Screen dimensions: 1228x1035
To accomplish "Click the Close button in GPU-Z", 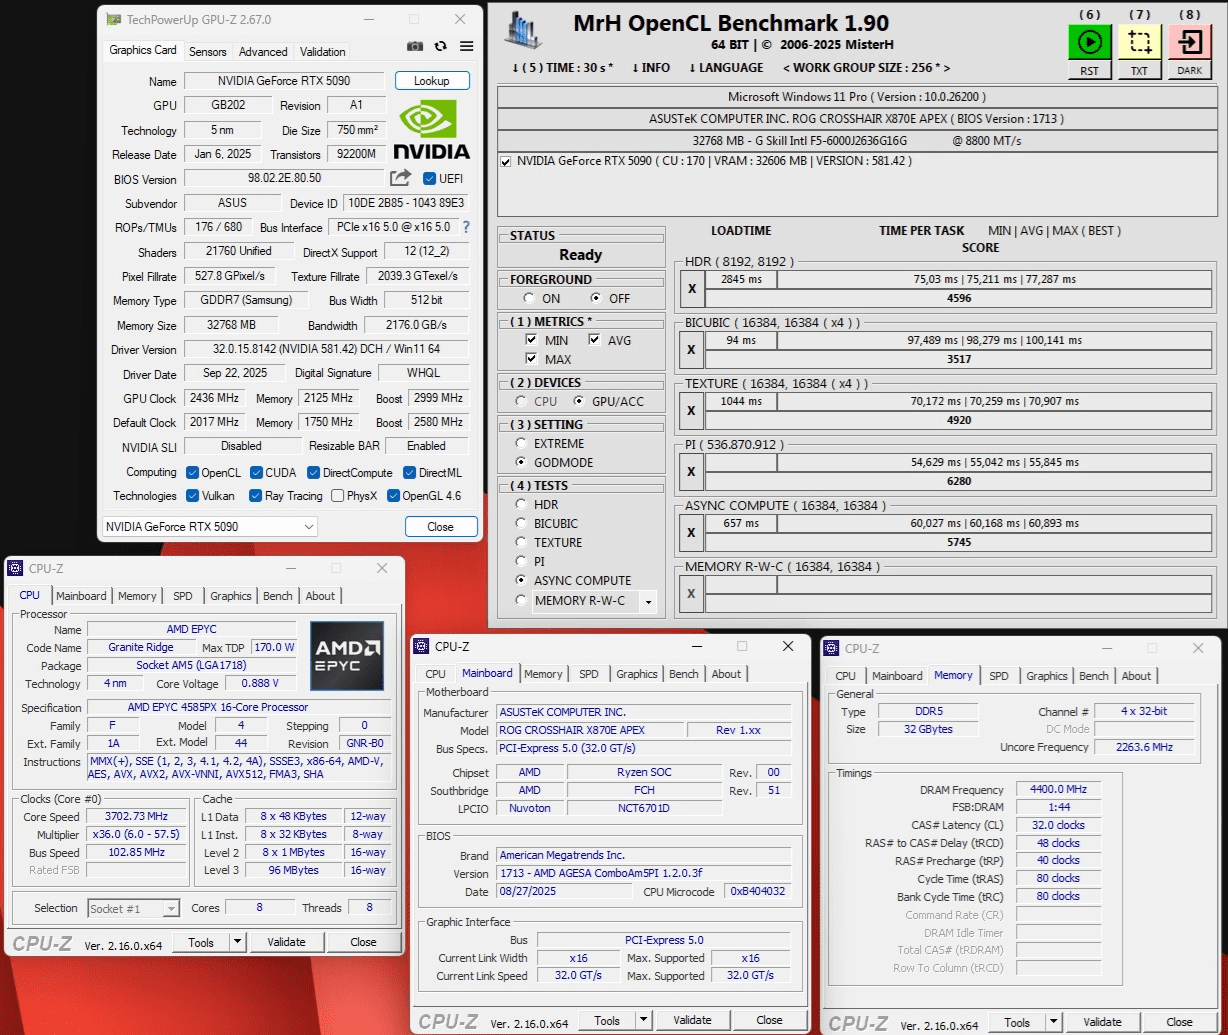I will click(440, 526).
